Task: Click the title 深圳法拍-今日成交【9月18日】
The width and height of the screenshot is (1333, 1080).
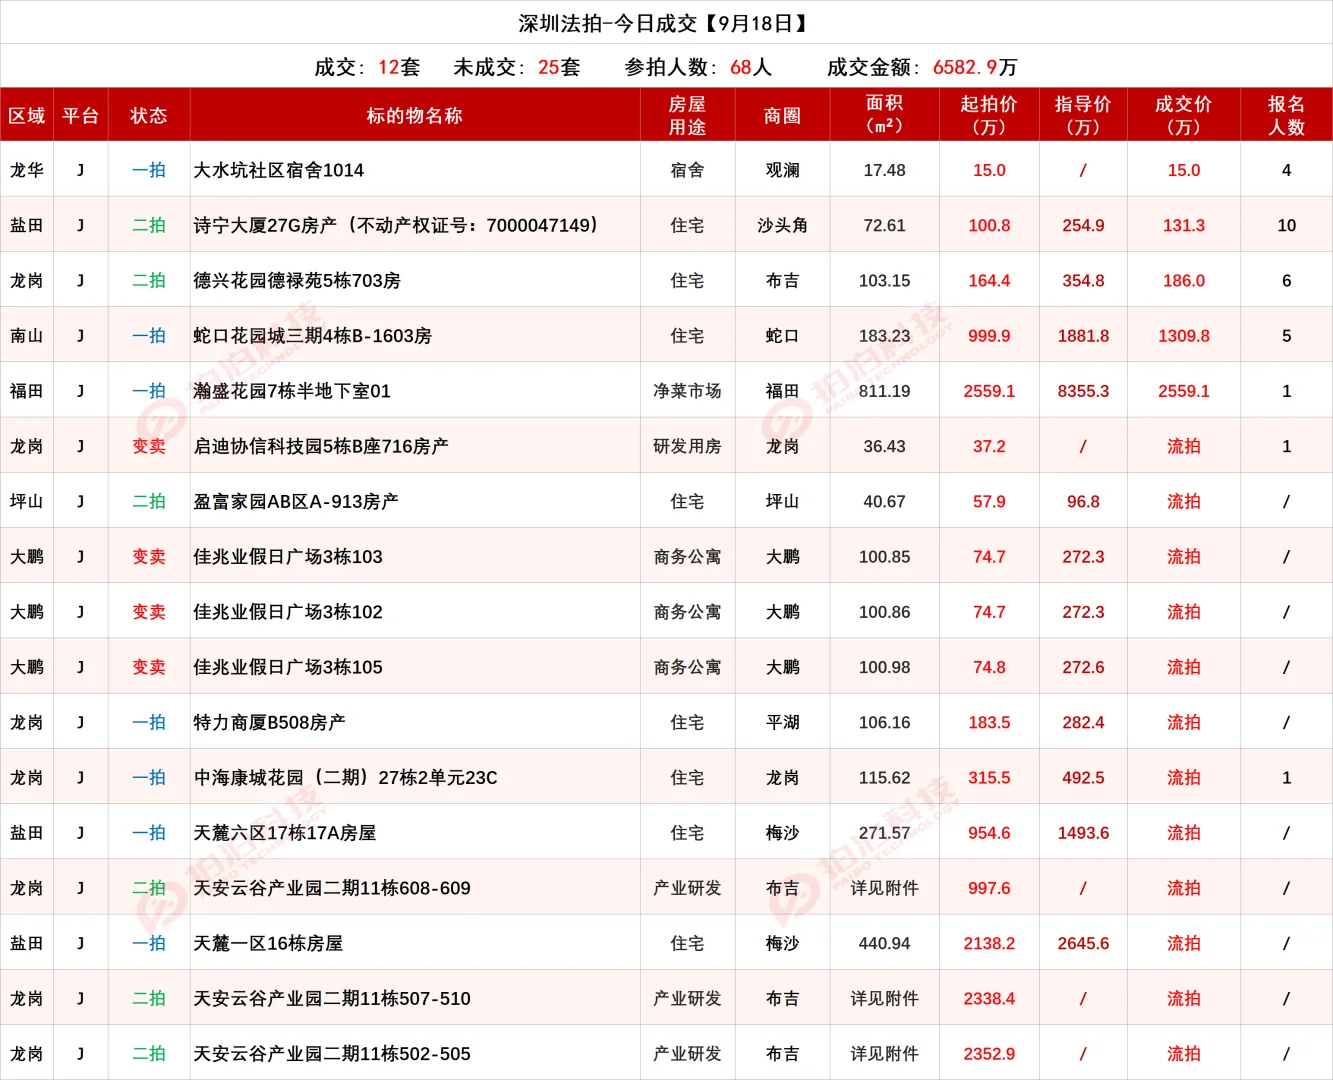Action: coord(666,23)
